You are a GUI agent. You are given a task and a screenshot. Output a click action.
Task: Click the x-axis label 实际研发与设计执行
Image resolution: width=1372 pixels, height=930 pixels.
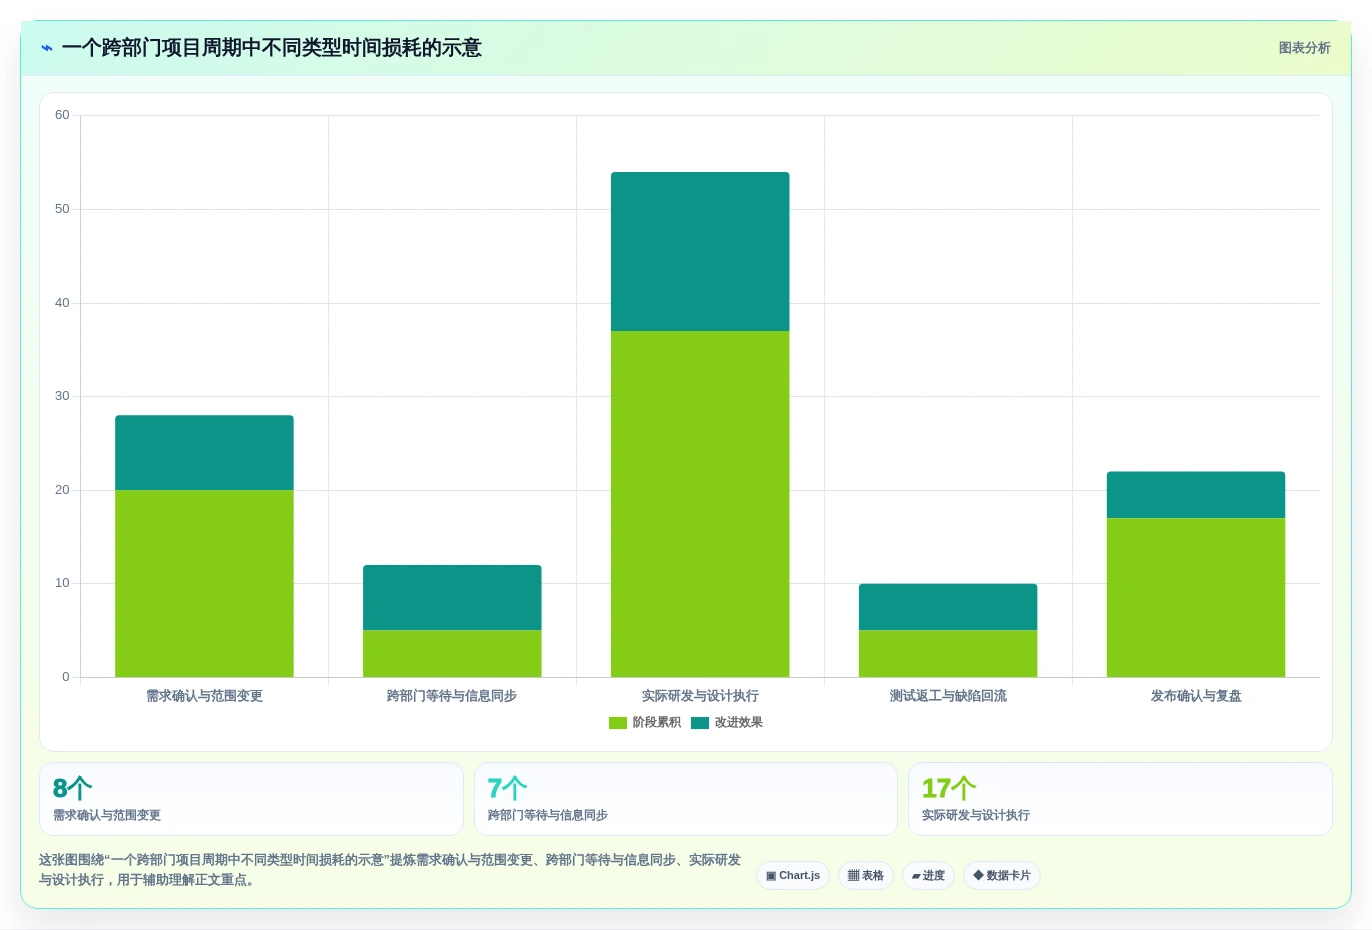pyautogui.click(x=700, y=696)
